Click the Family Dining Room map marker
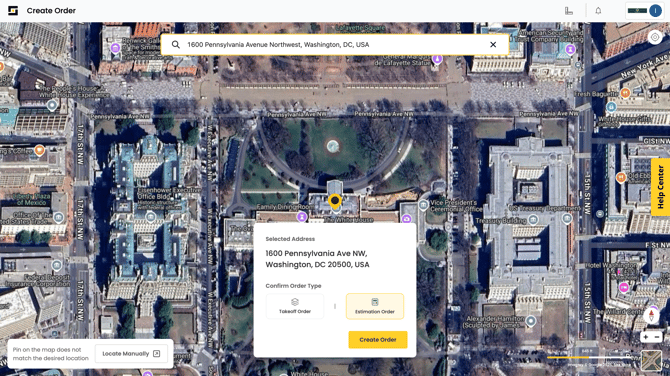 tap(302, 217)
